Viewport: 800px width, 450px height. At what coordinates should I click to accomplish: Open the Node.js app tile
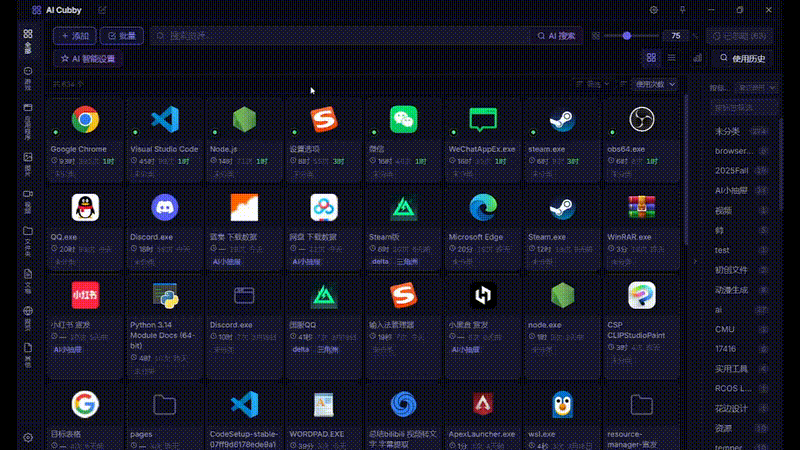point(244,140)
